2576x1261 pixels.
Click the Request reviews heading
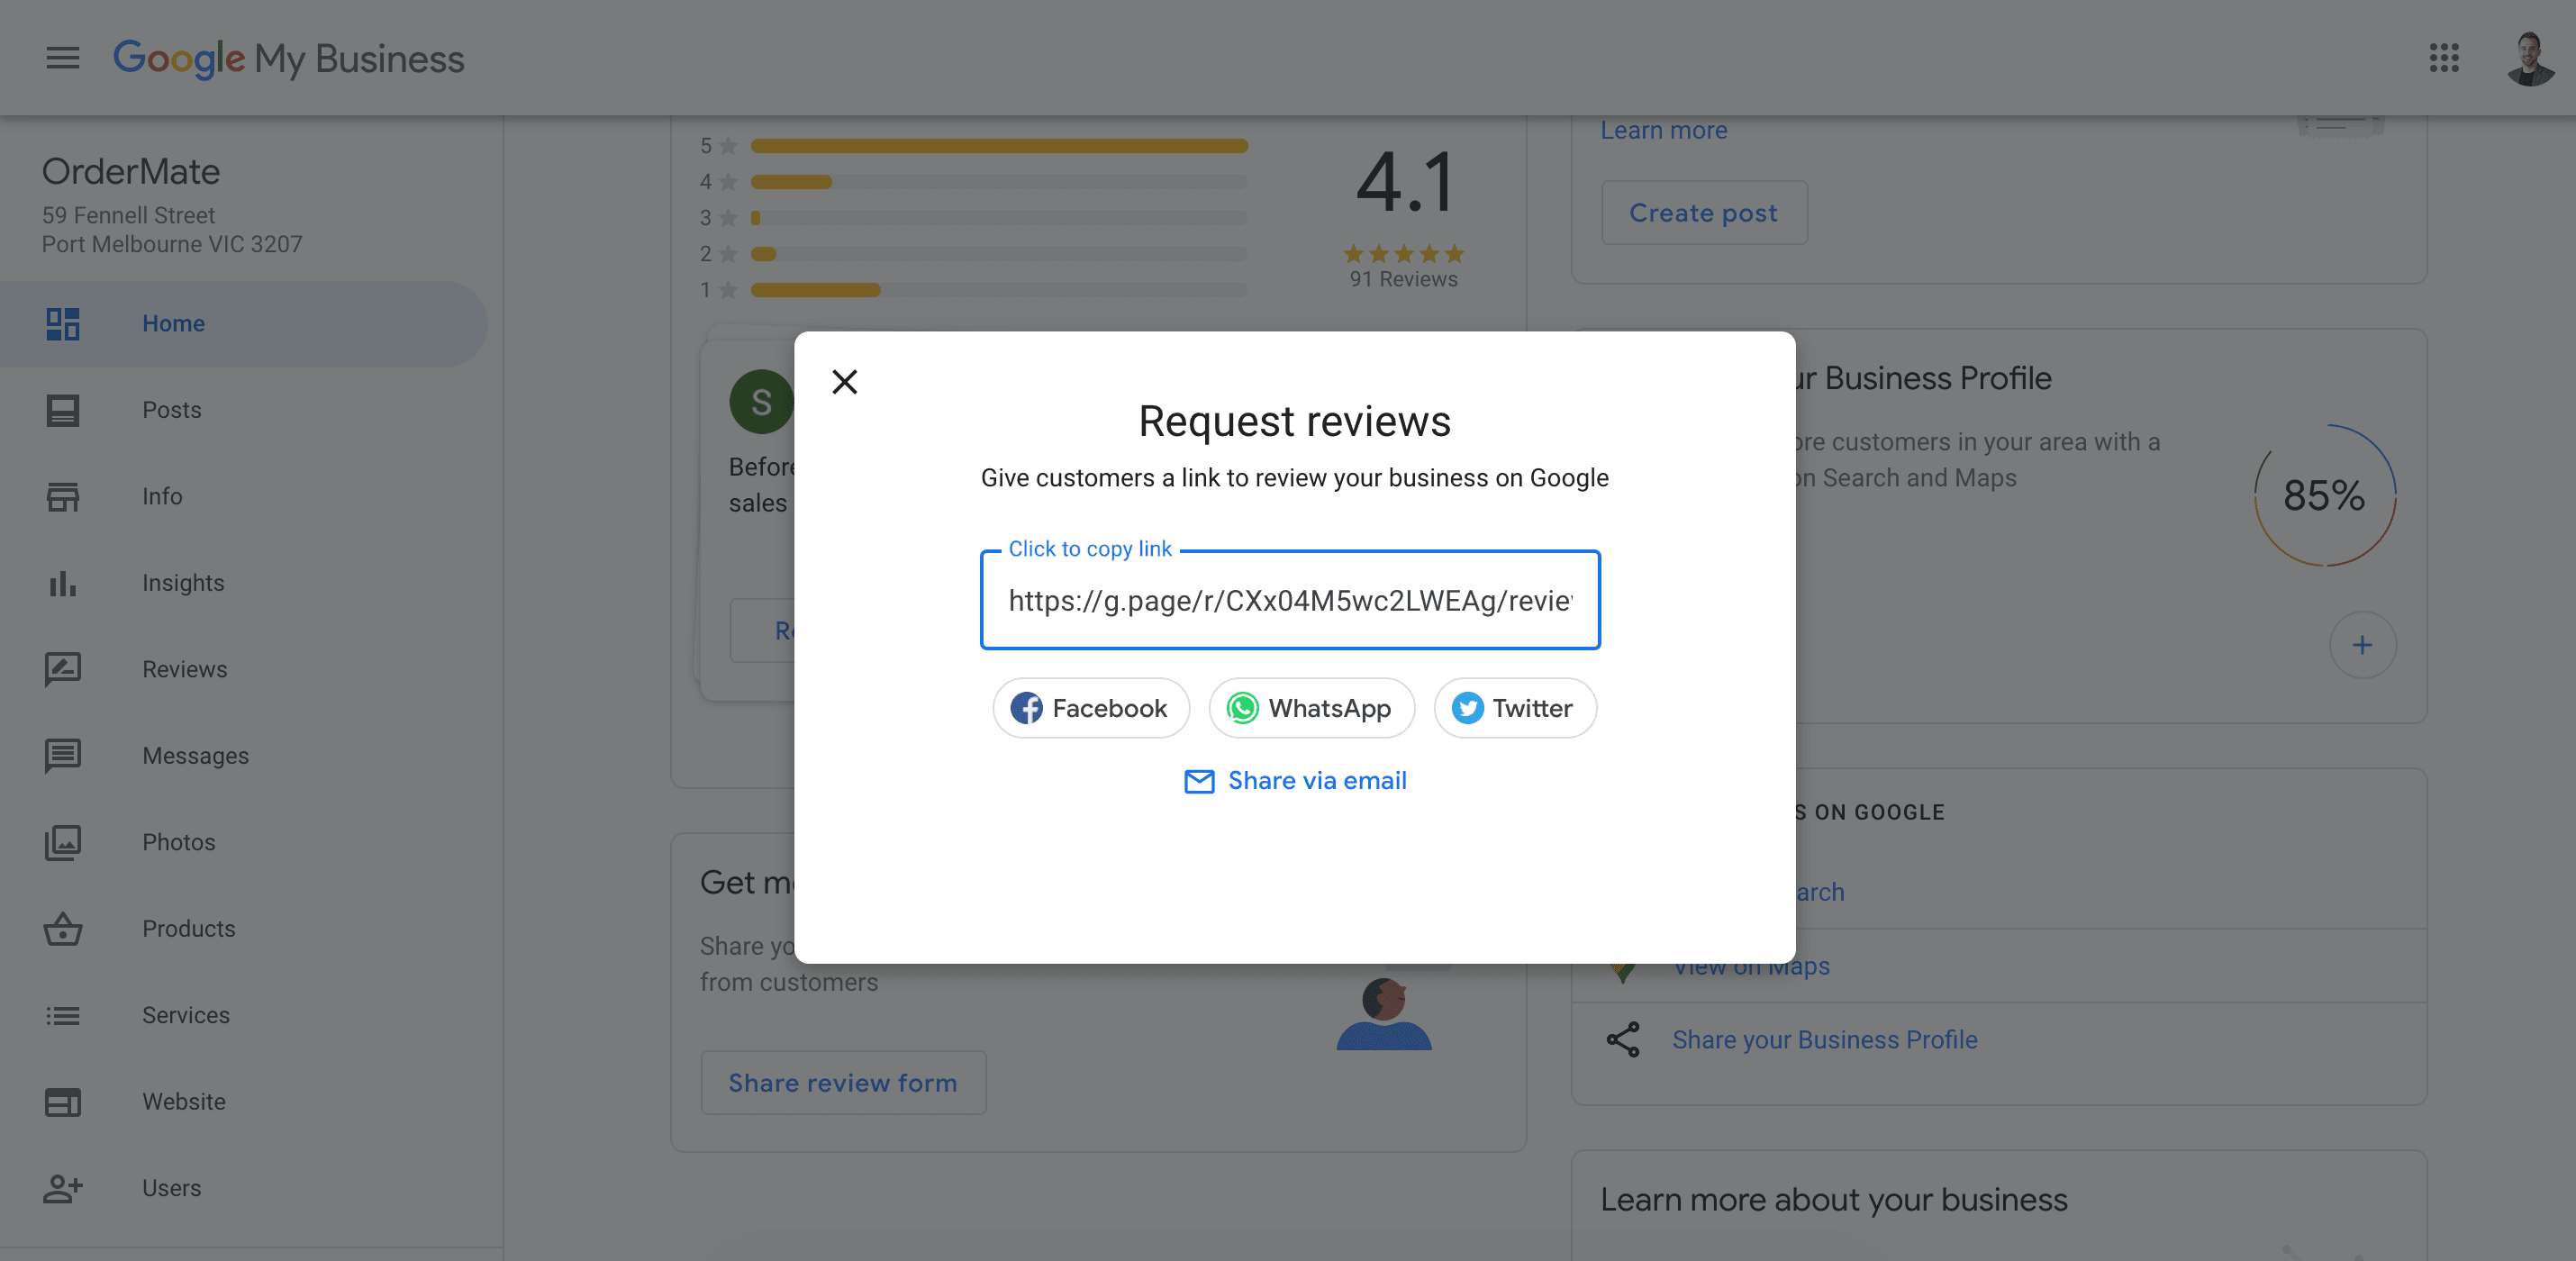[x=1294, y=421]
